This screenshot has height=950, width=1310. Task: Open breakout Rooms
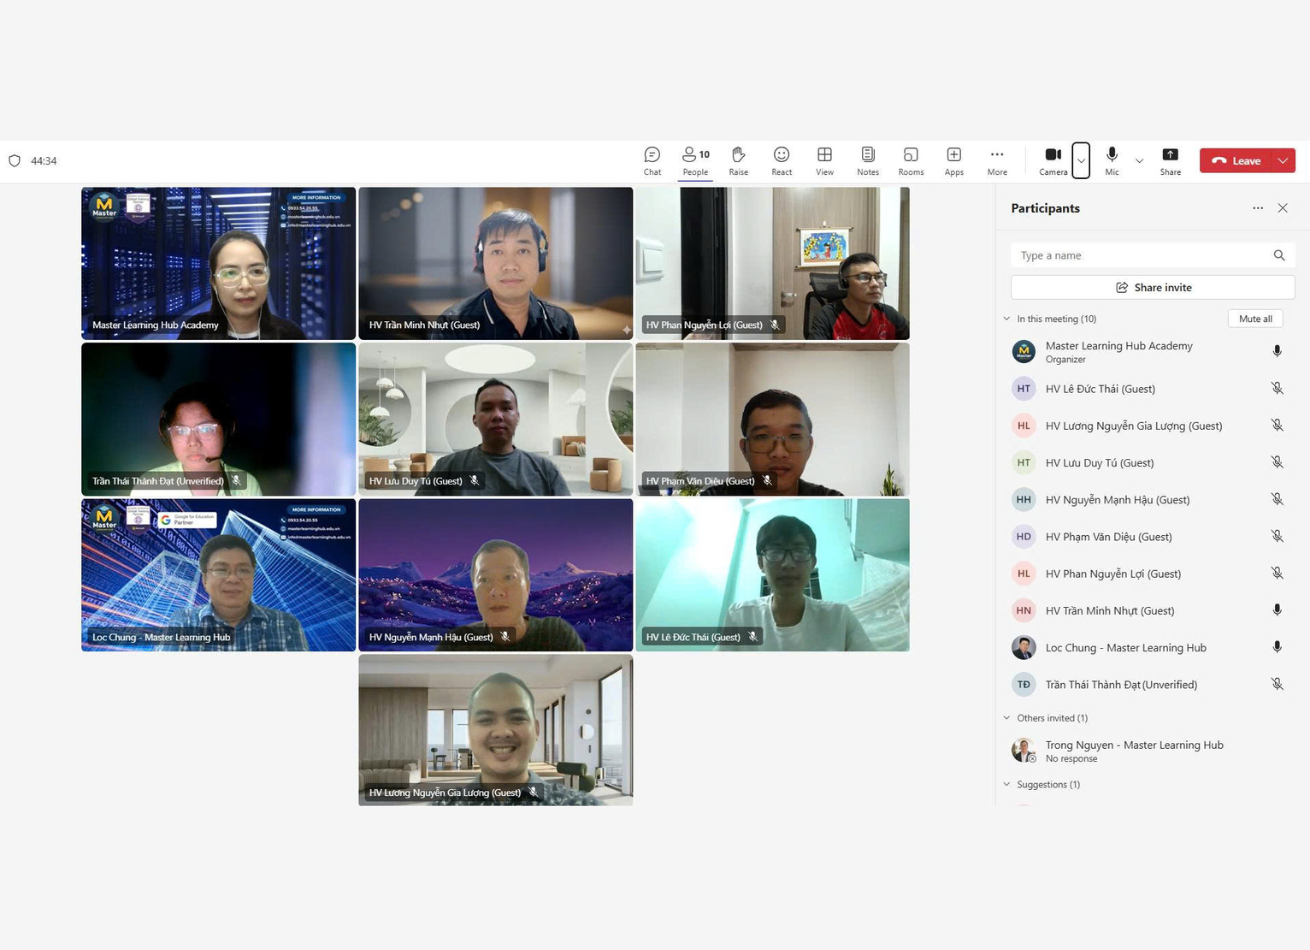tap(910, 160)
